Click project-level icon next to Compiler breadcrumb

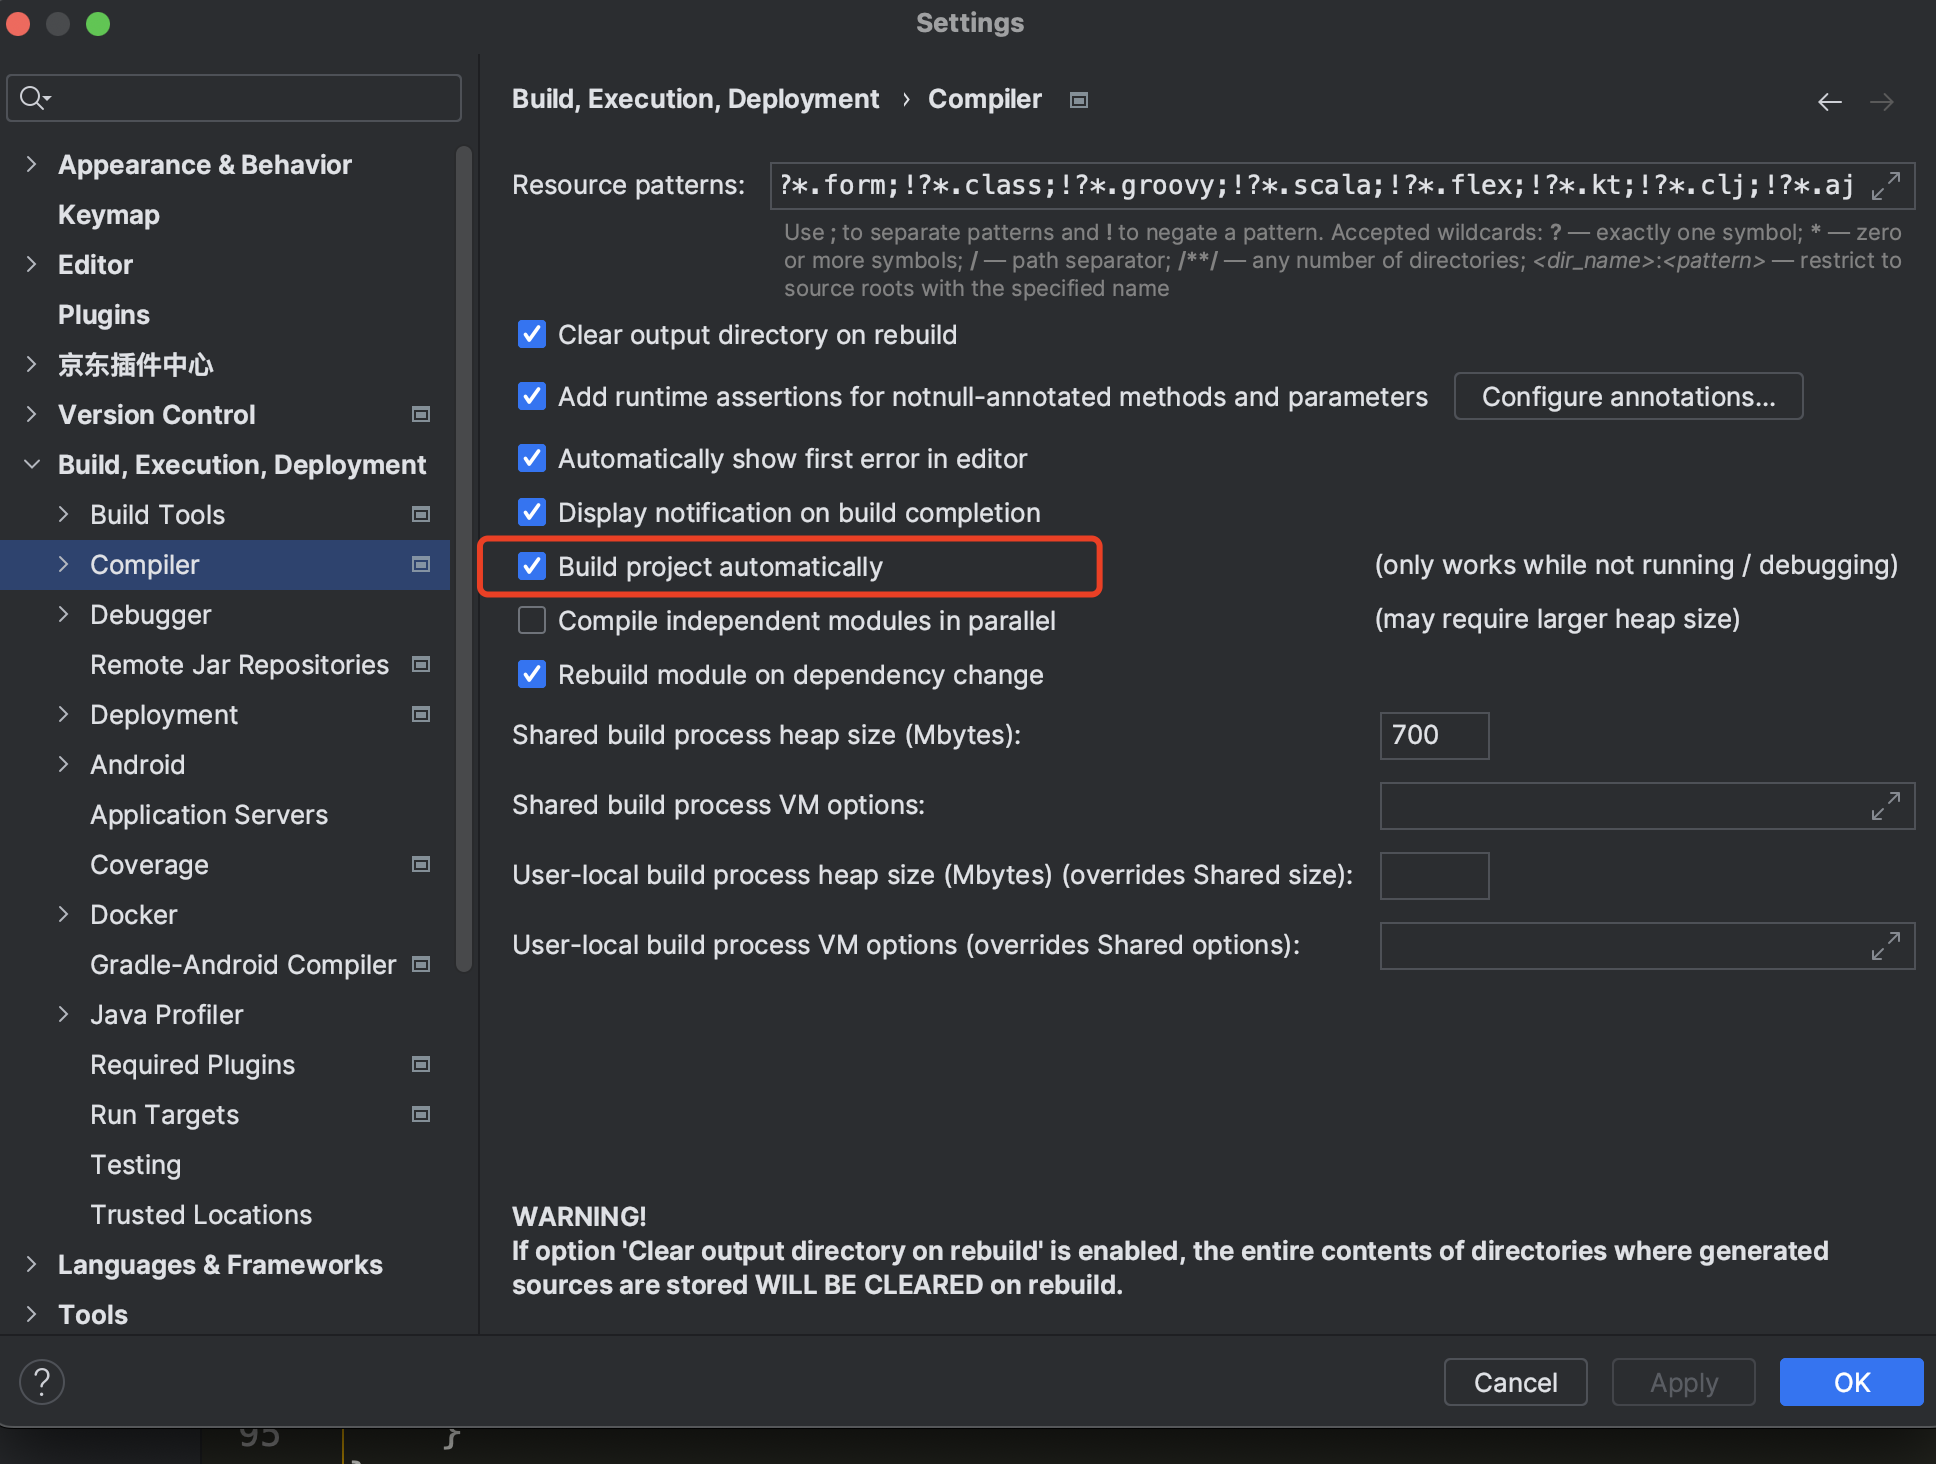point(1078,100)
